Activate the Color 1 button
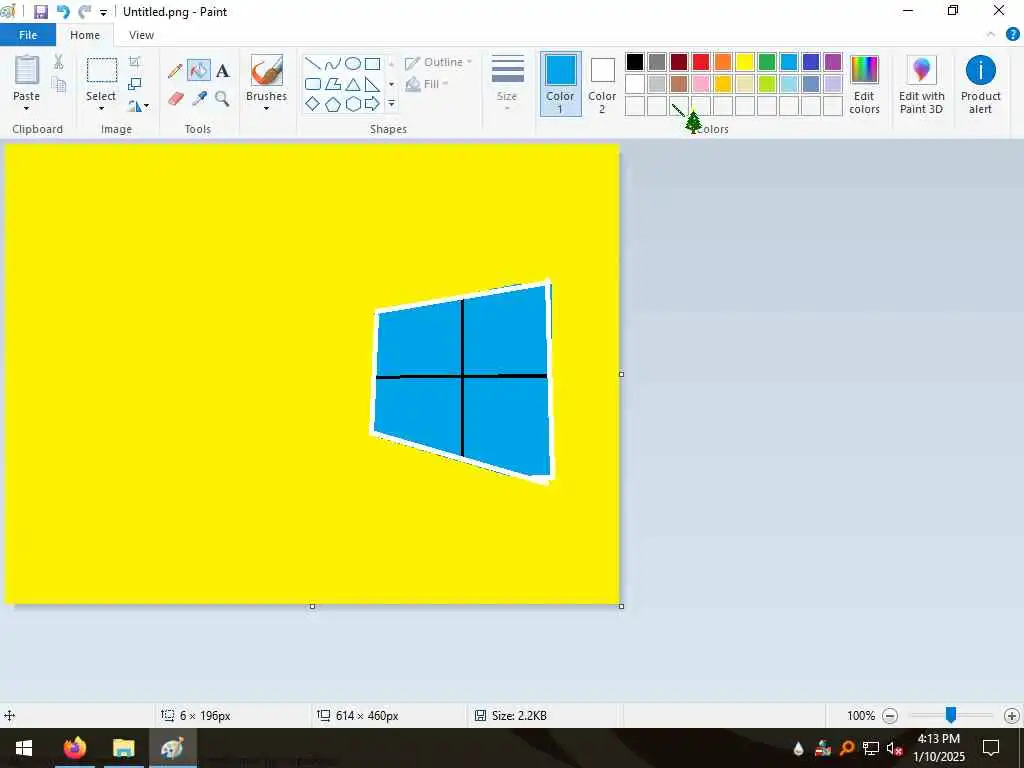 (560, 84)
